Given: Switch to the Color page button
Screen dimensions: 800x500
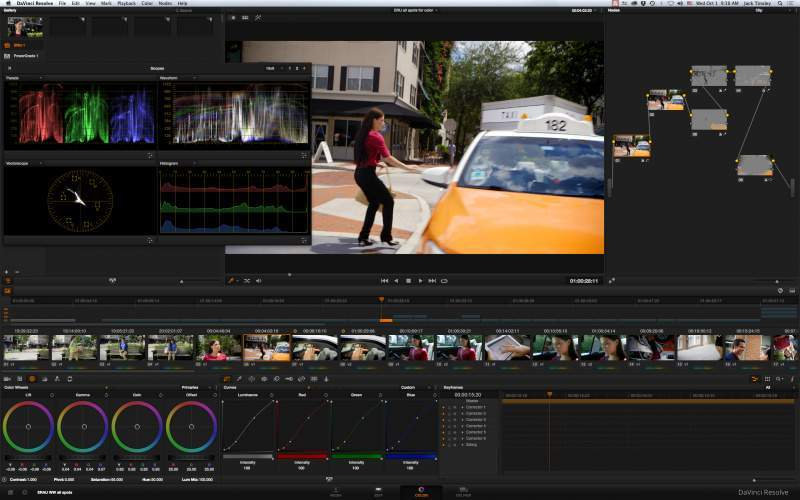Looking at the screenshot, I should tap(421, 492).
